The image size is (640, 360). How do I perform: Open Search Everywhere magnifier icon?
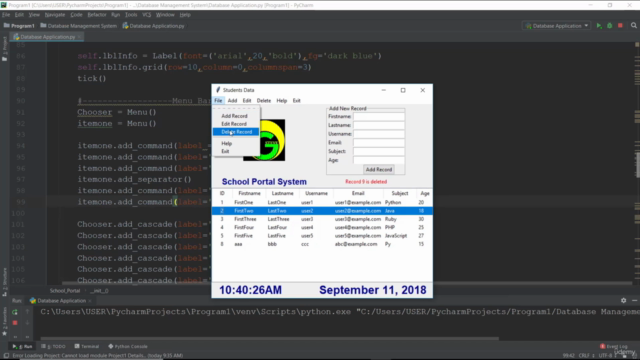(x=633, y=26)
